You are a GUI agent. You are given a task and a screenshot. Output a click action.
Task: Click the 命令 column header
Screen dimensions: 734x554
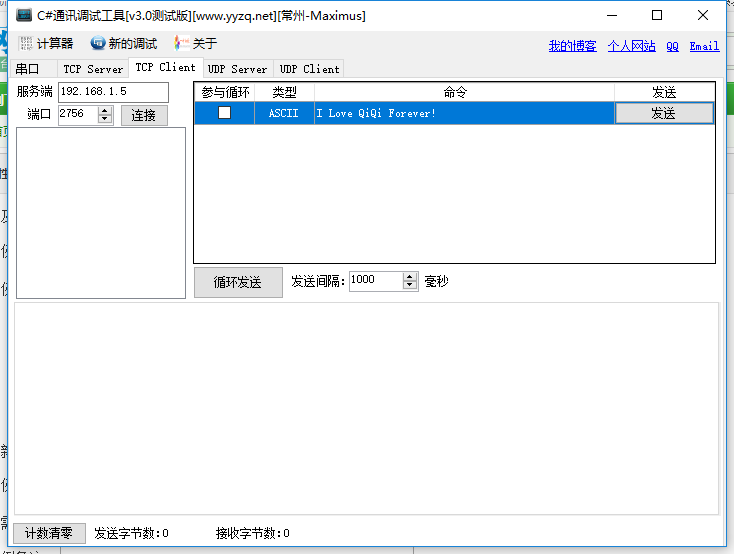pyautogui.click(x=464, y=92)
